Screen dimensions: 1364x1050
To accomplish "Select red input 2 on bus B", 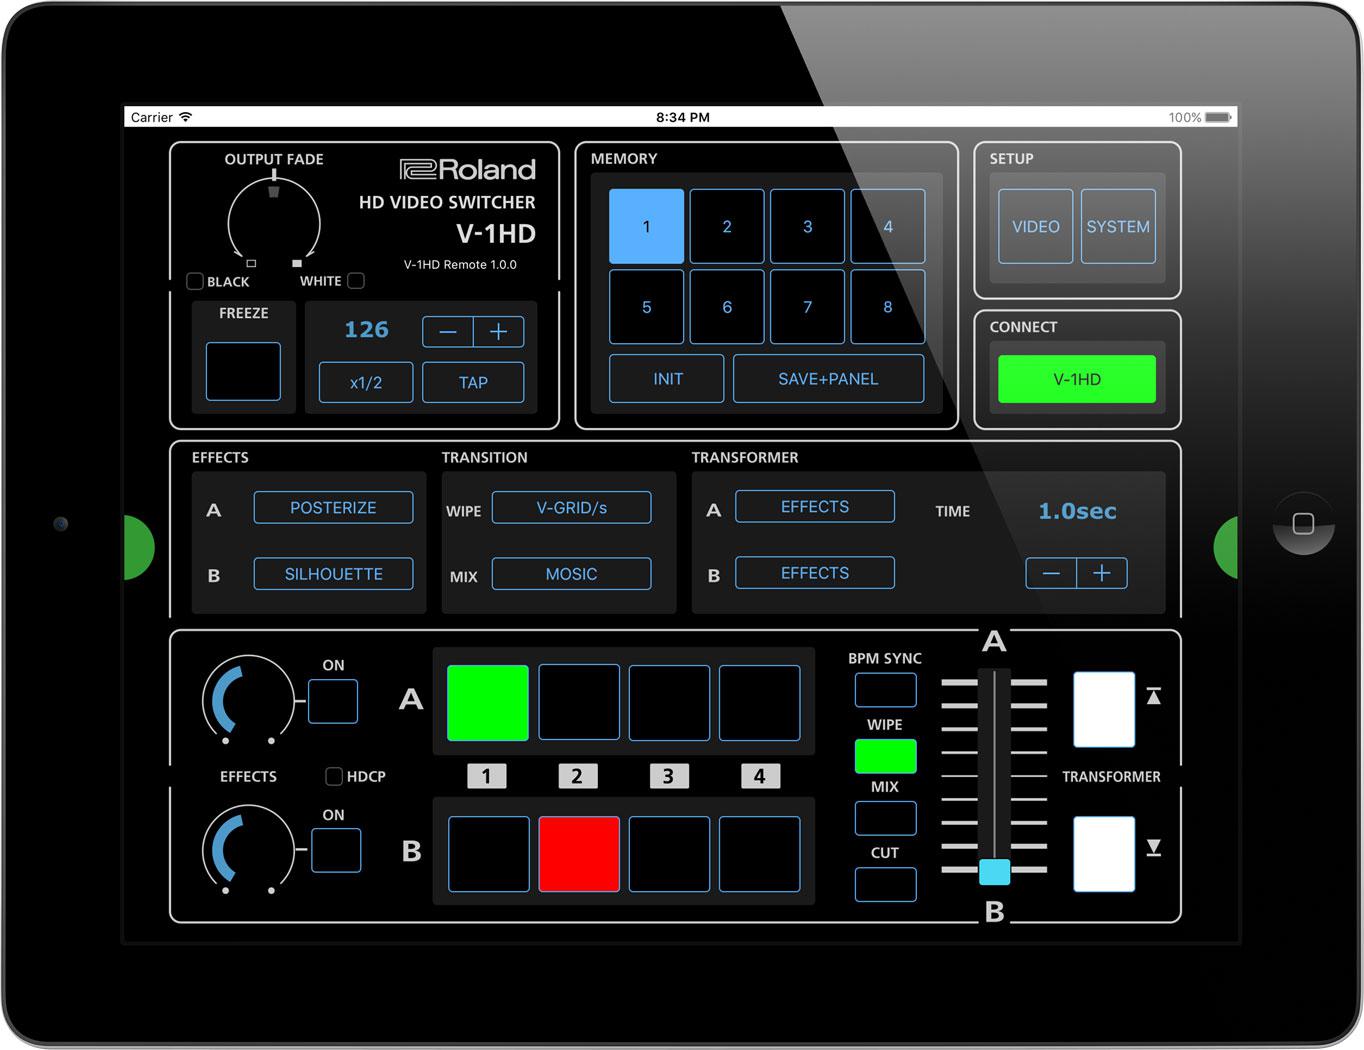I will coord(579,854).
